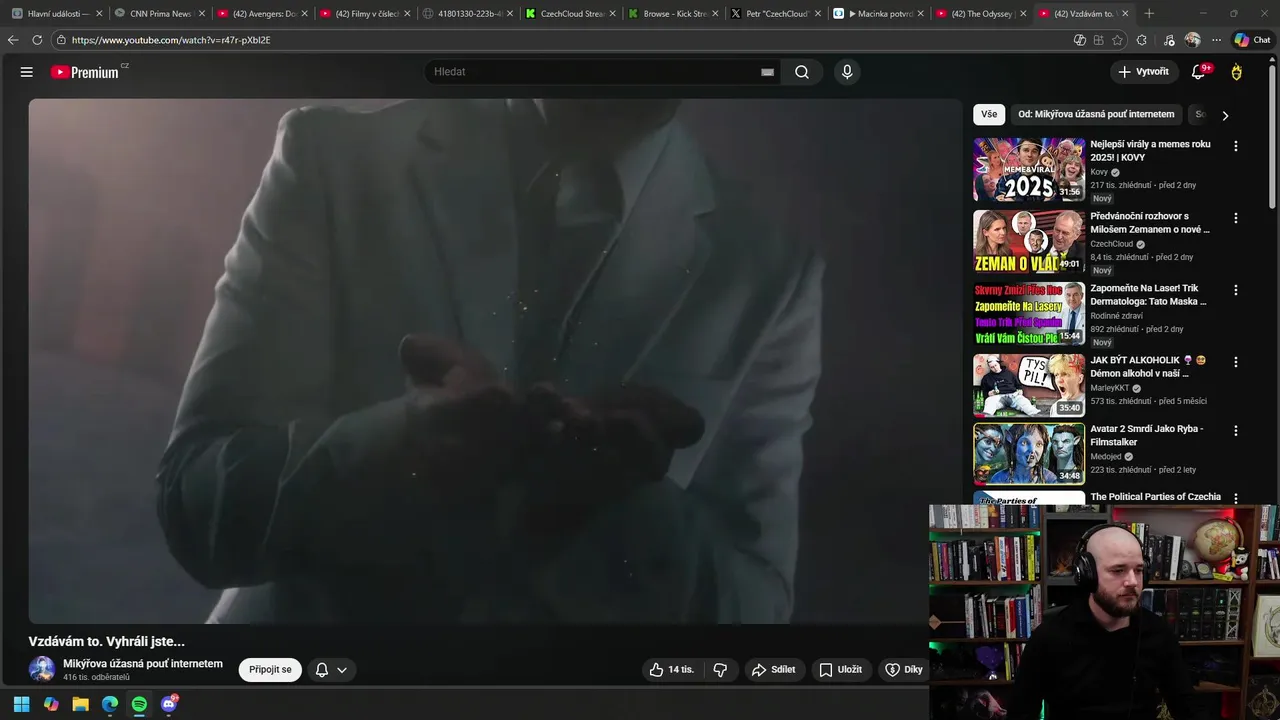Open Zapomeňte Na Lasery video thumbnail

click(x=1029, y=314)
